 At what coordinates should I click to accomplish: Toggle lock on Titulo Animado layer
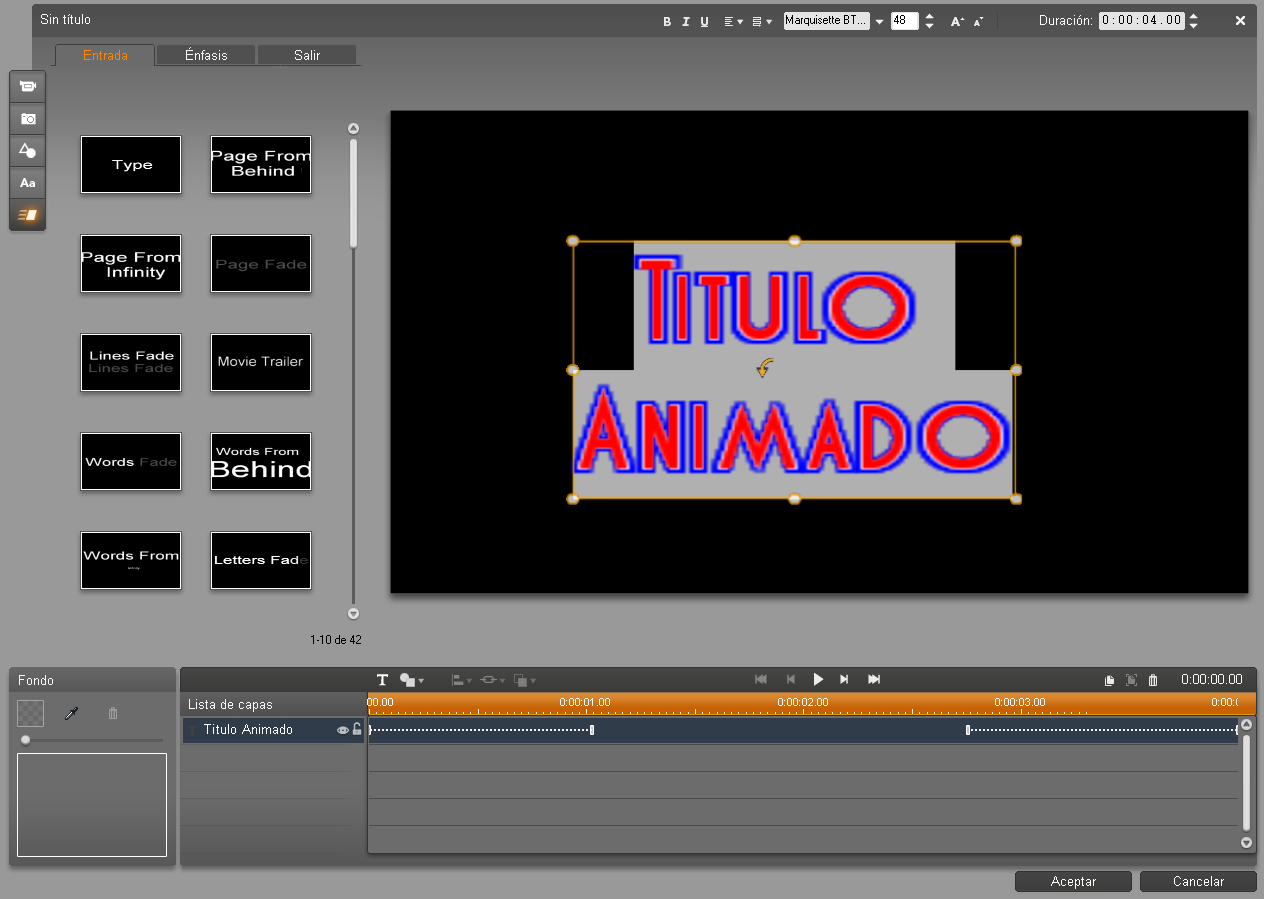(x=357, y=730)
